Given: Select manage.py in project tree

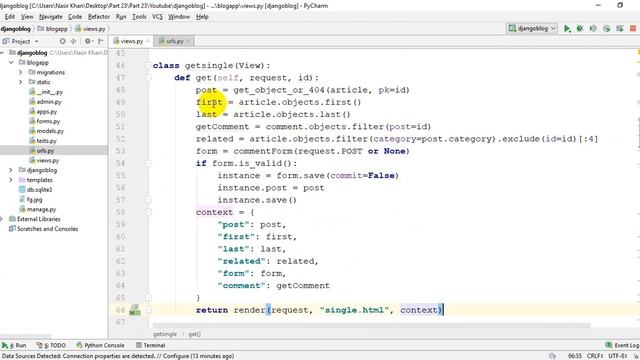Looking at the screenshot, I should click(38, 209).
